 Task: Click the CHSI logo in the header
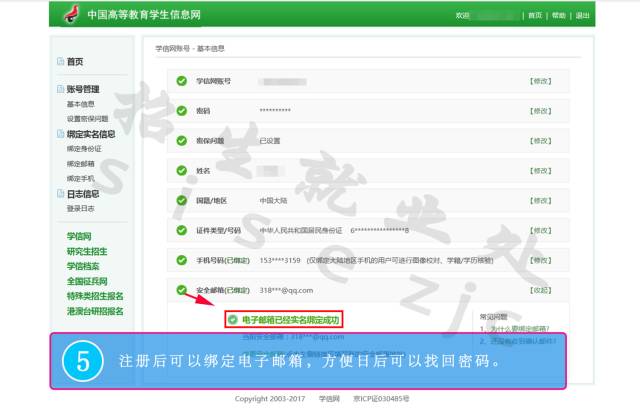pyautogui.click(x=70, y=15)
